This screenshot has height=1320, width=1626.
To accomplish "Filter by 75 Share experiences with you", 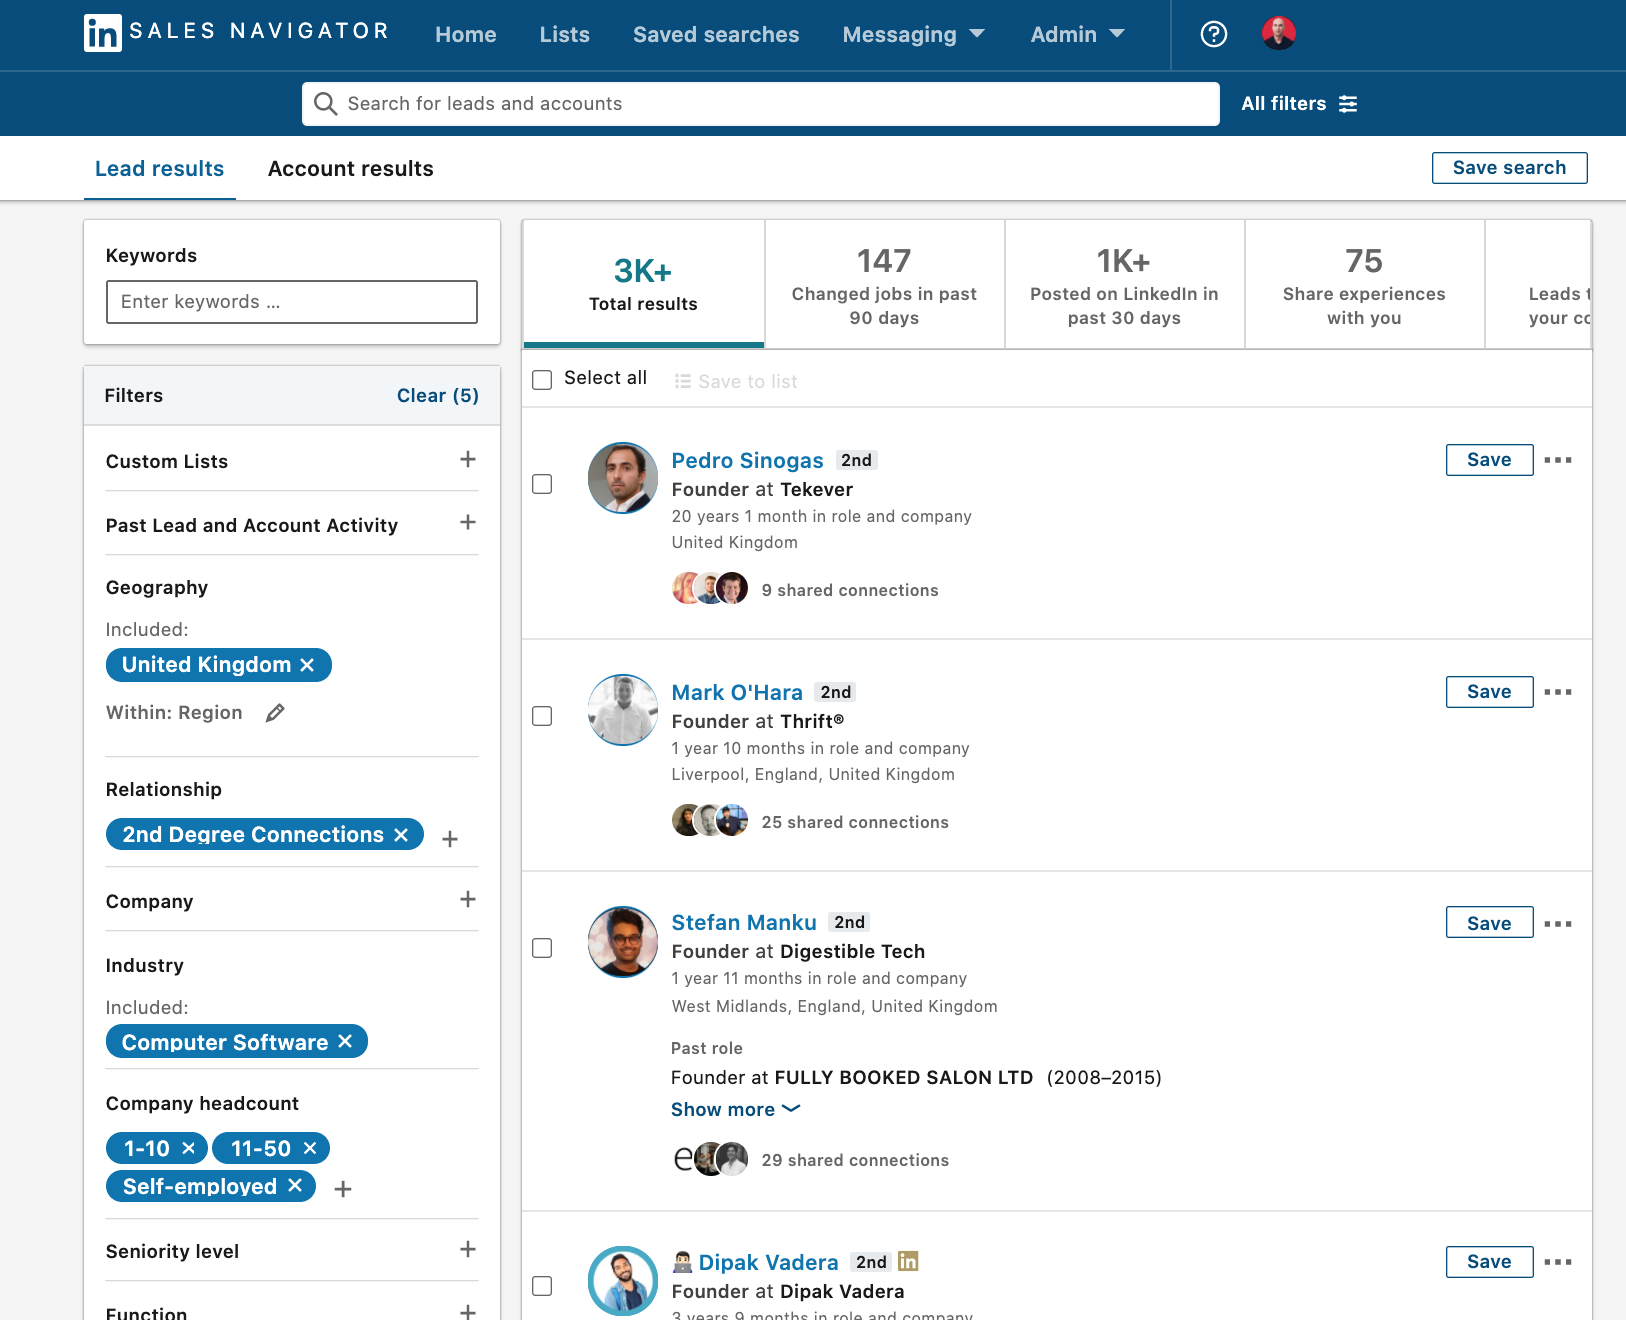I will [x=1364, y=285].
